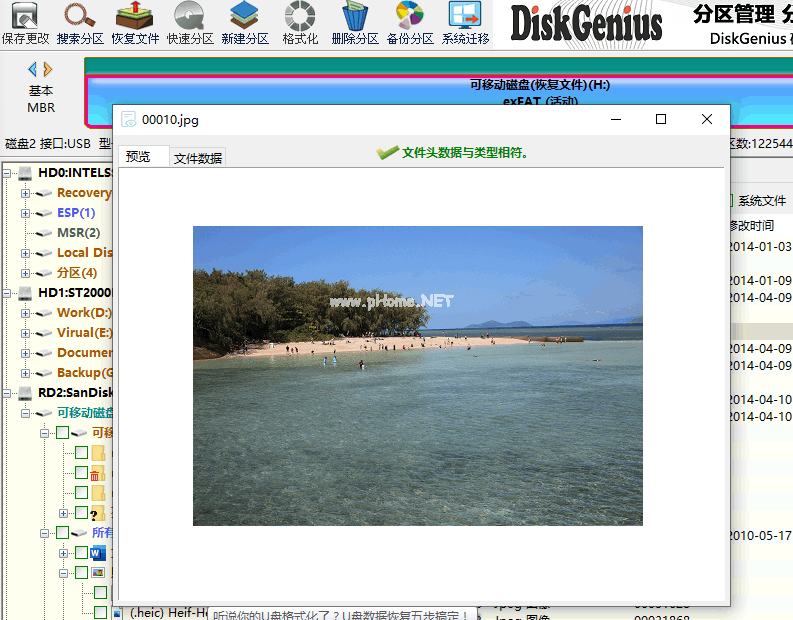Screen dimensions: 793x620
Task: Check the box next to deleted-files trash folder
Action: coord(82,473)
